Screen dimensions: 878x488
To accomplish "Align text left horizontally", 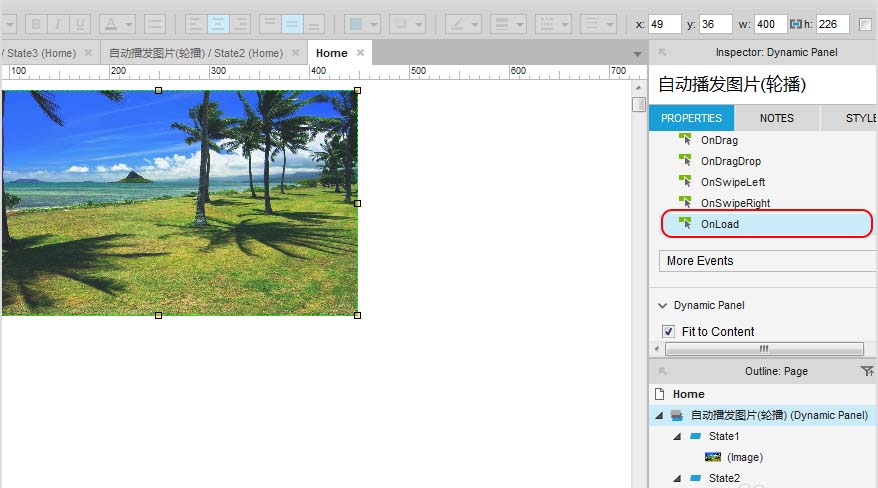I will (195, 24).
